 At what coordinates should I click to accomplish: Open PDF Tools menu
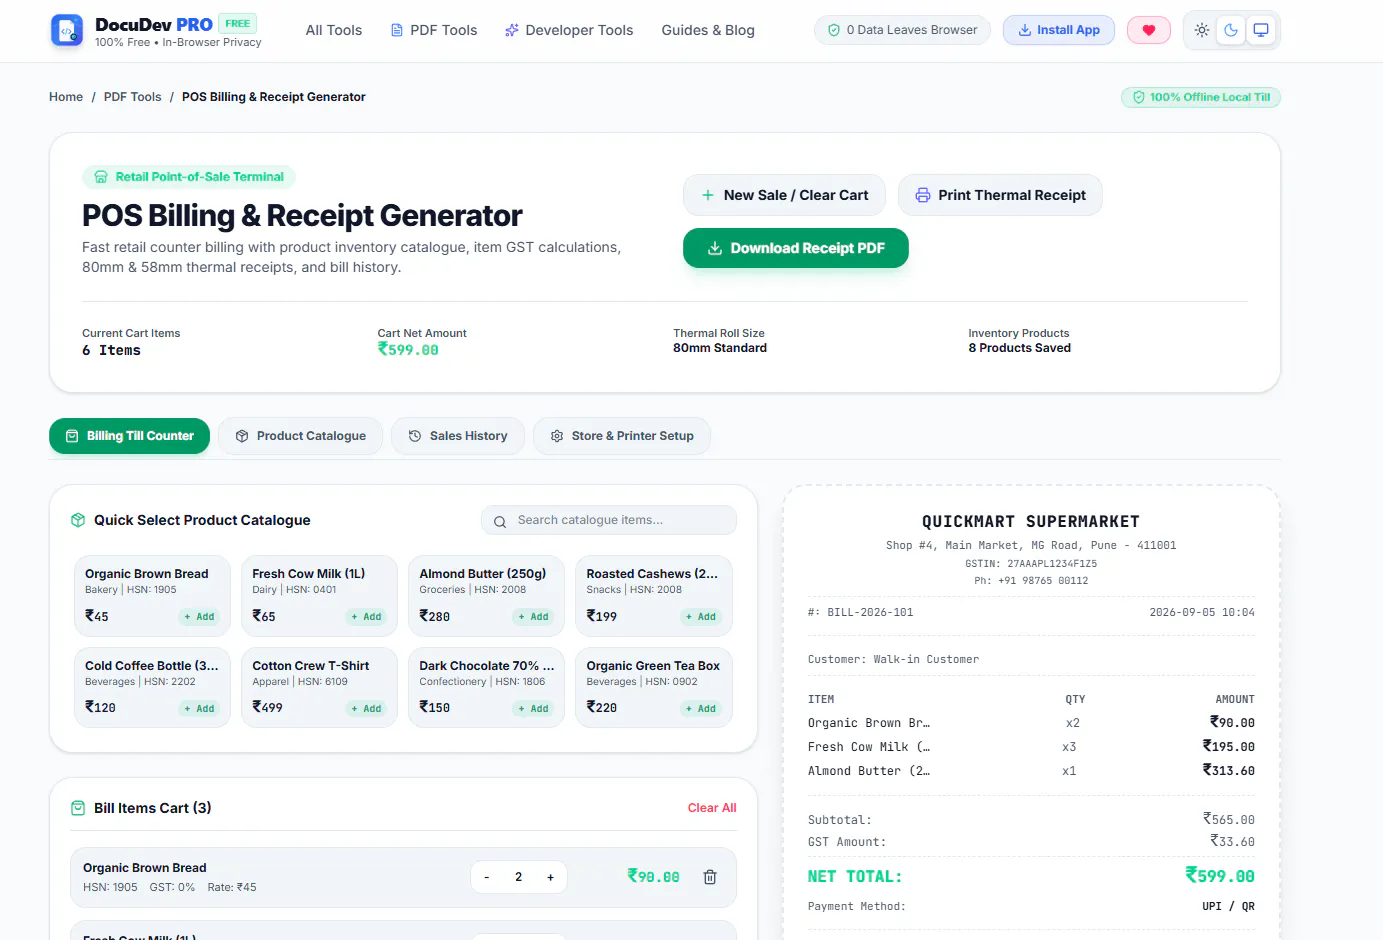(434, 30)
